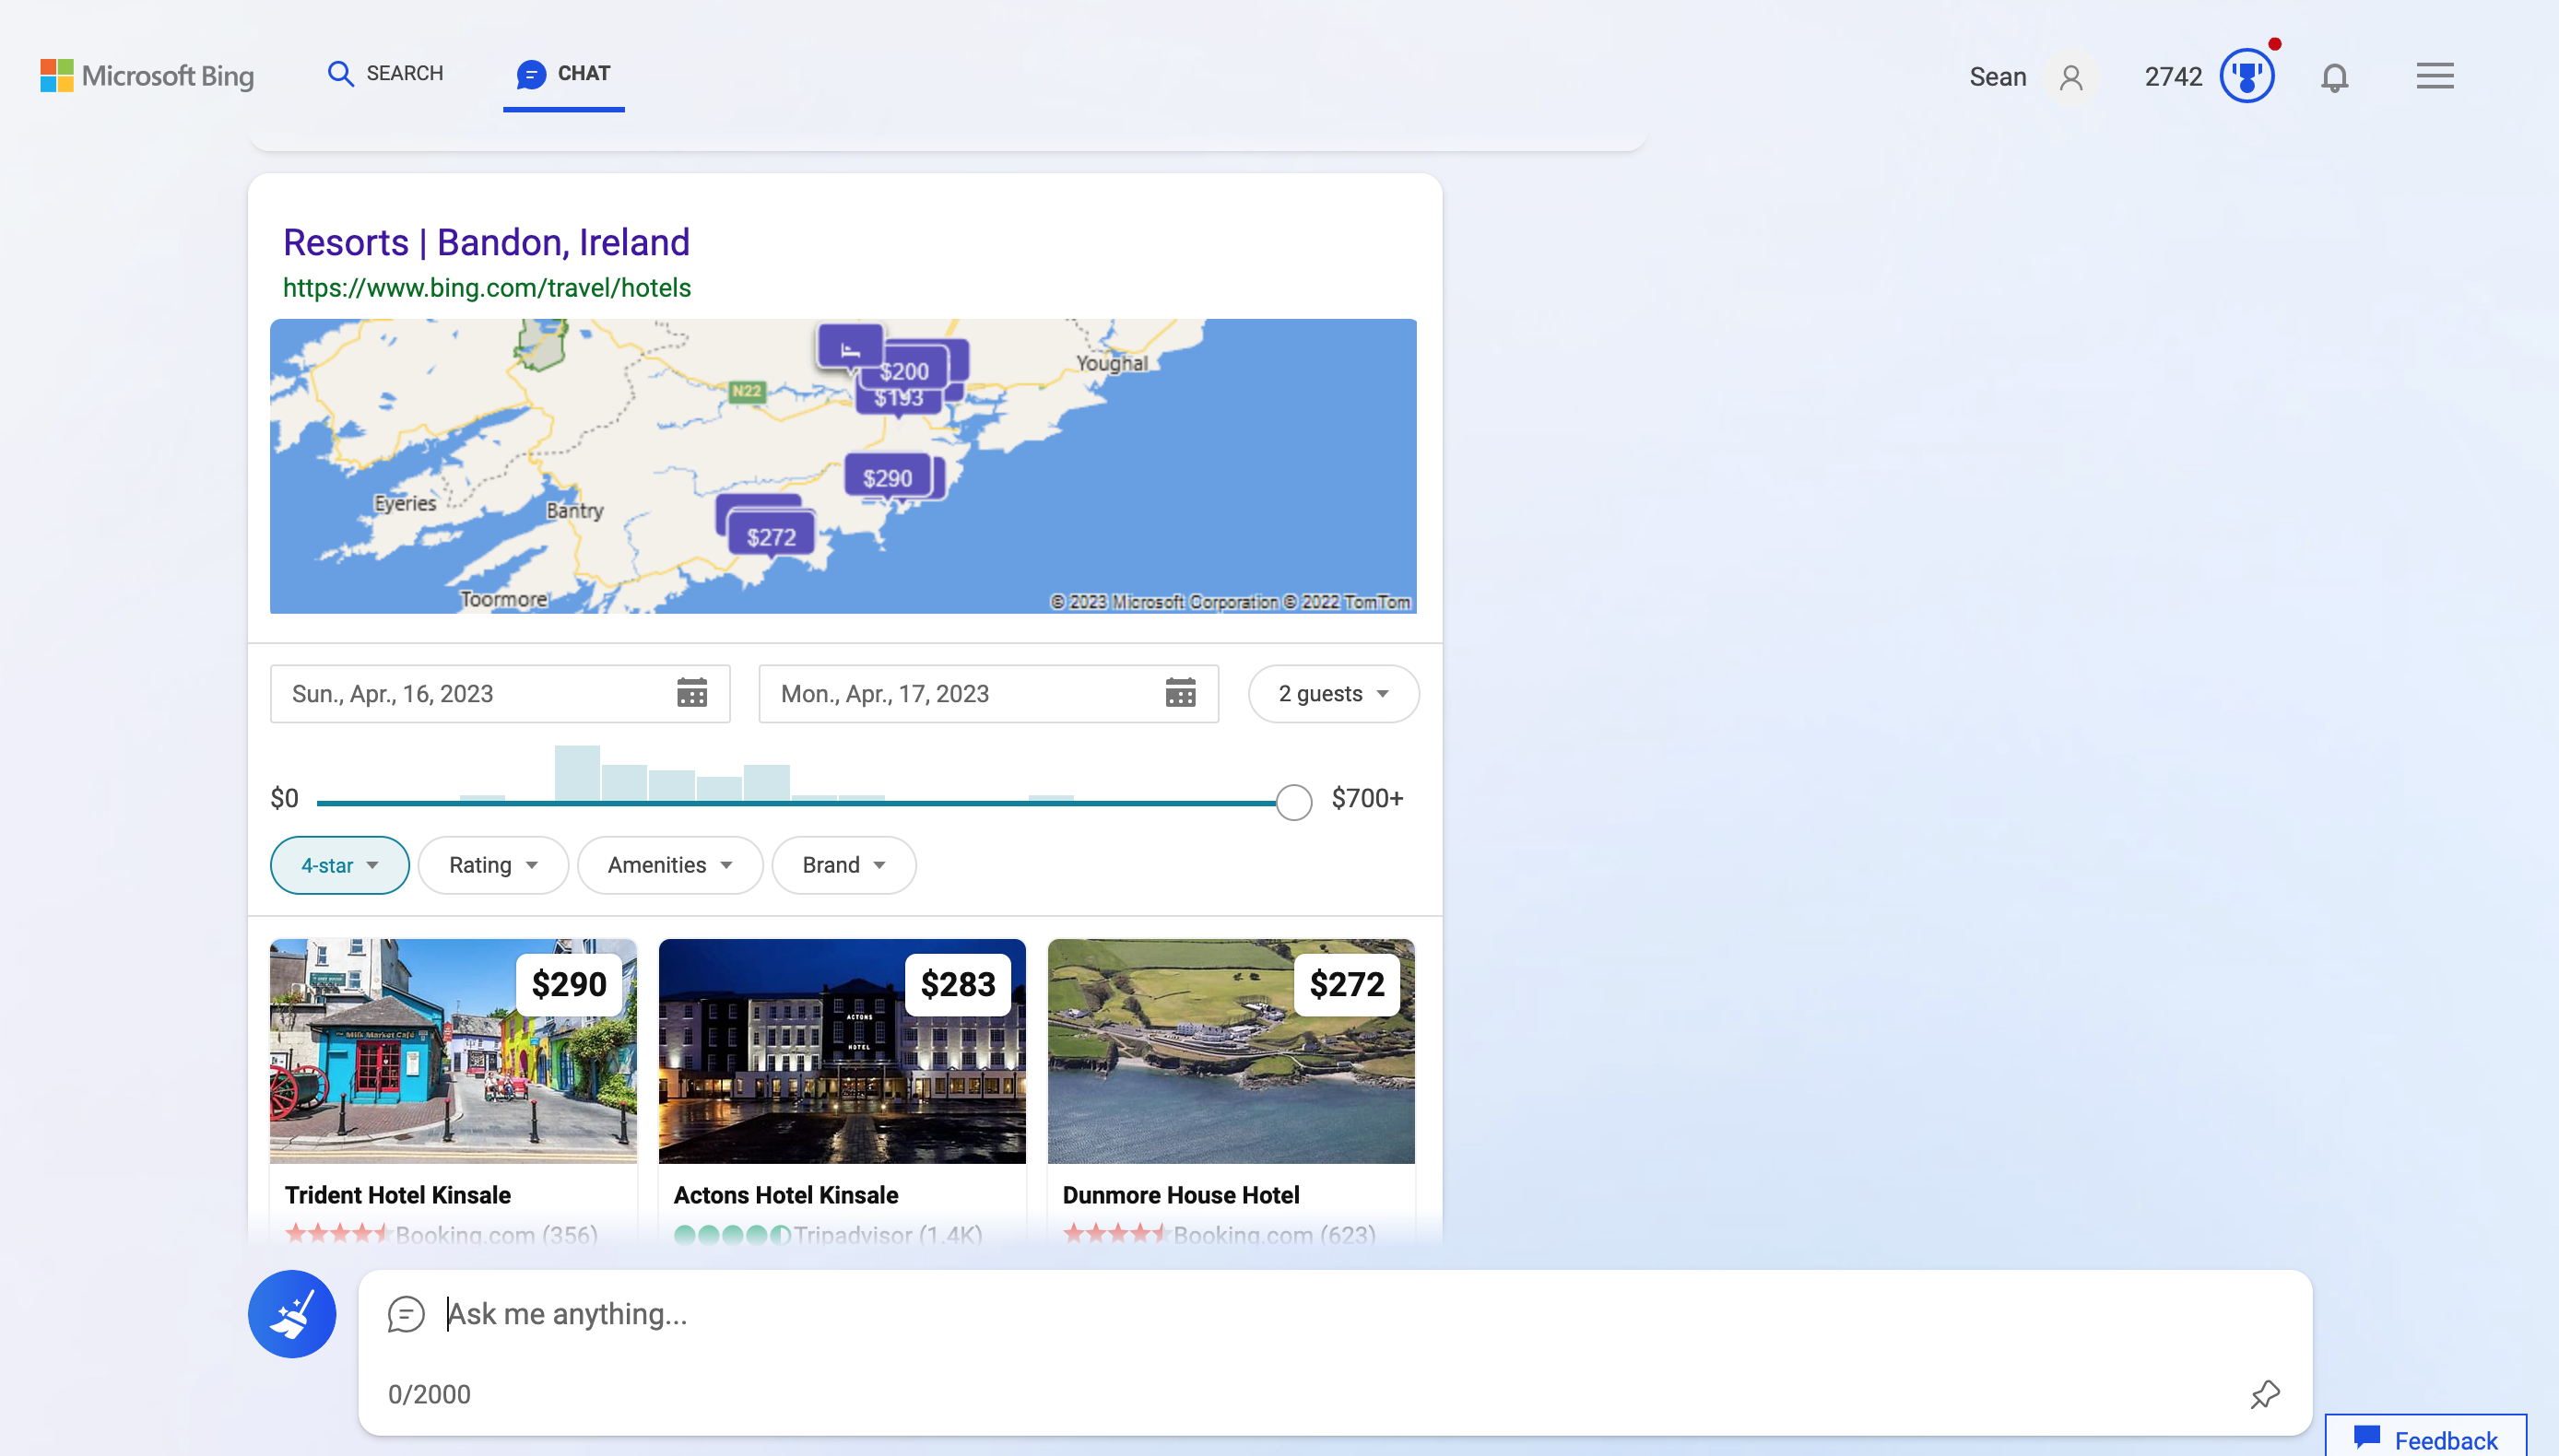Click the Microsoft Bing logo

147,75
